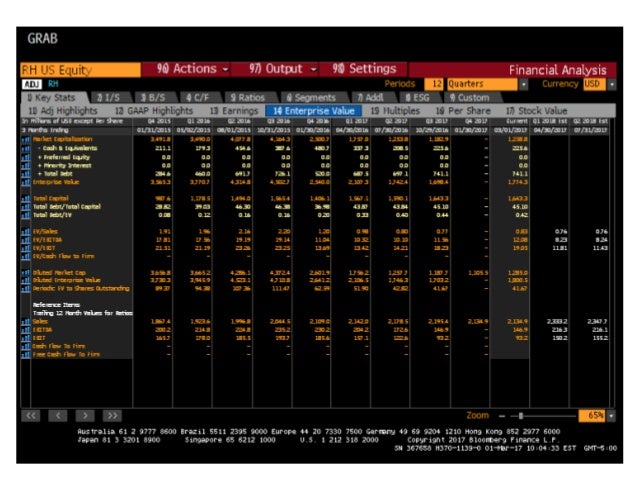Open chart icon for Total Debt/EV row

point(26,215)
